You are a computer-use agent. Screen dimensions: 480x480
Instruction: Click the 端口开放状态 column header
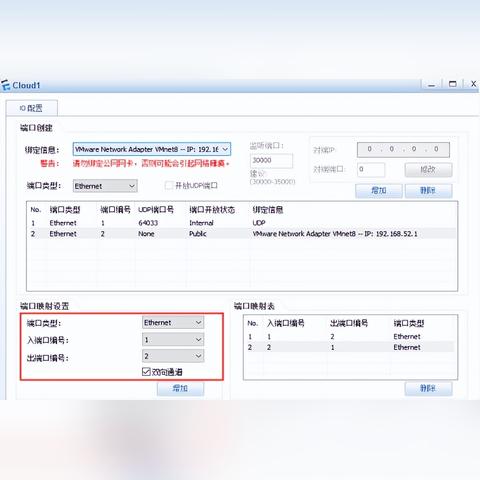[212, 210]
